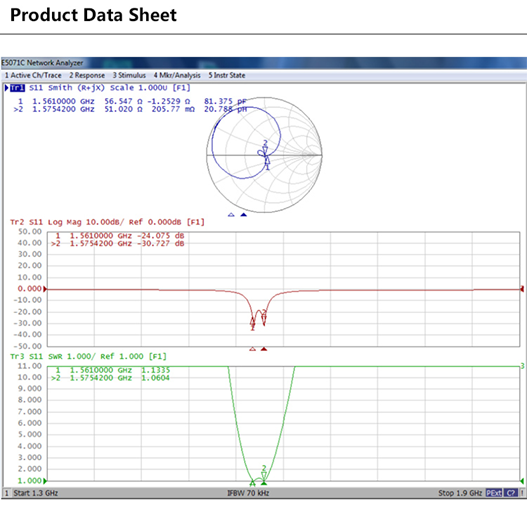Click the green reference level arrow at 1.000
Viewport: 527px width, 529px height.
pyautogui.click(x=45, y=481)
